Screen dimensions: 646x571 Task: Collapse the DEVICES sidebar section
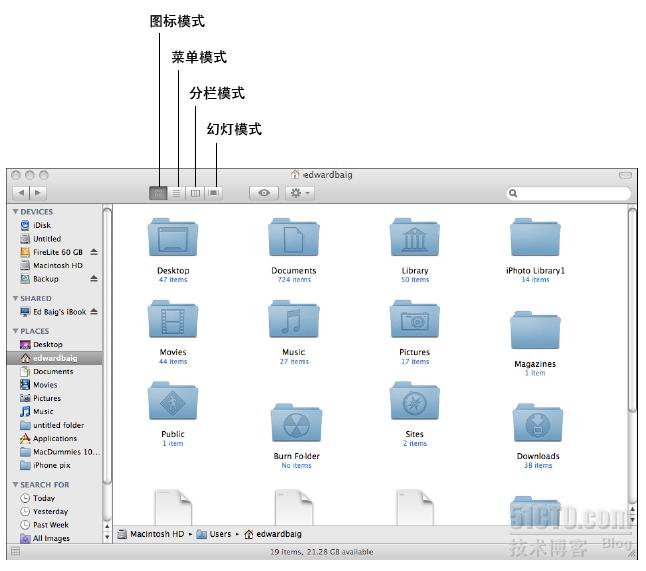(x=15, y=212)
